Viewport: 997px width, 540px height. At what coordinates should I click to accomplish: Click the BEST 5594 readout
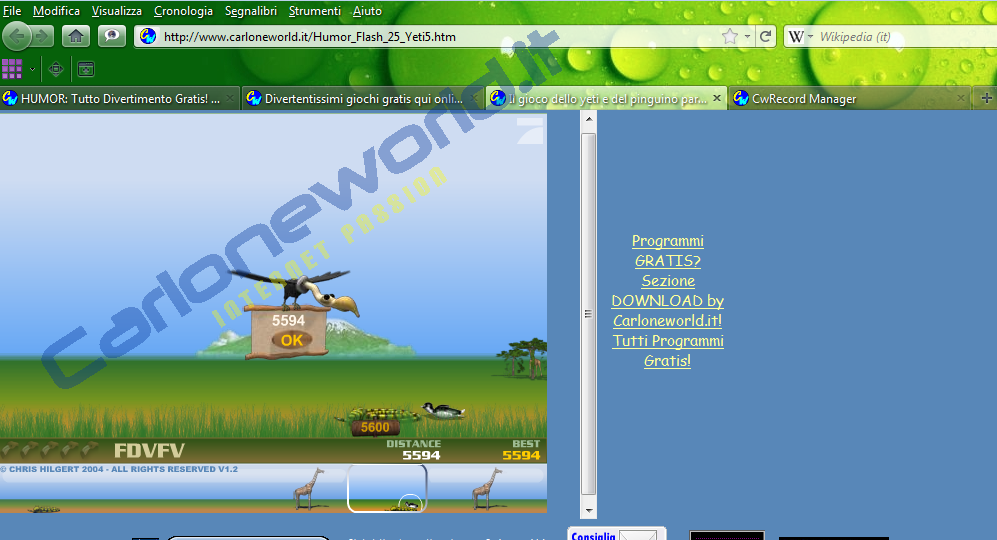521,450
